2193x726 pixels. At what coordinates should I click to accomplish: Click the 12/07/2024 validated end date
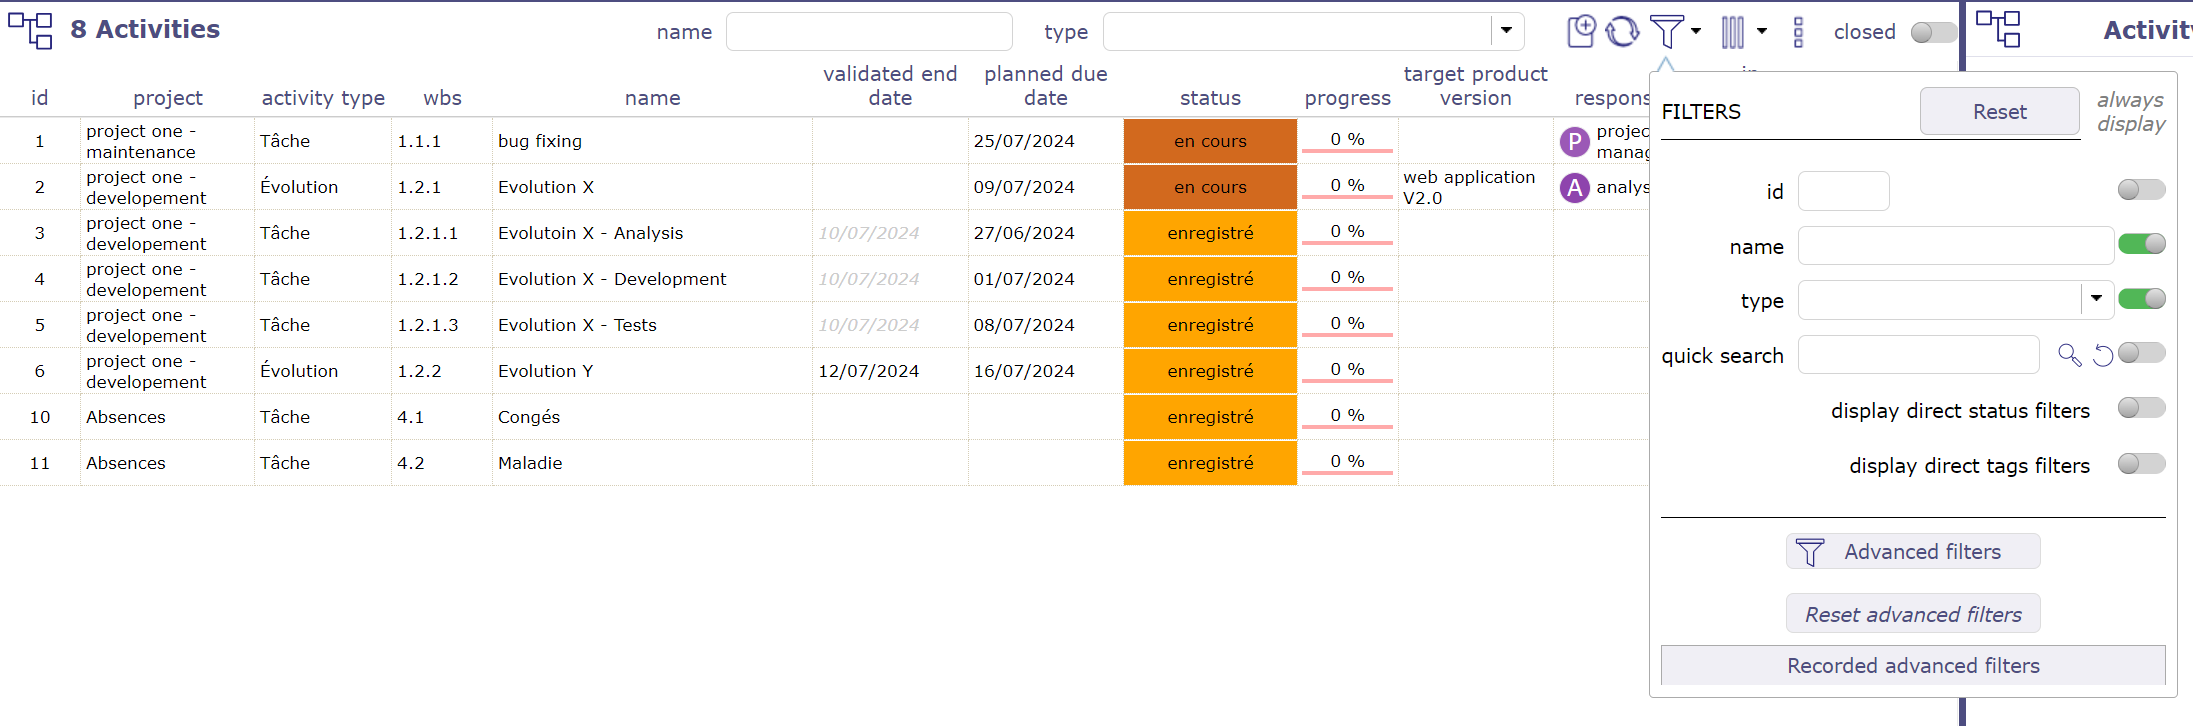pyautogui.click(x=868, y=371)
